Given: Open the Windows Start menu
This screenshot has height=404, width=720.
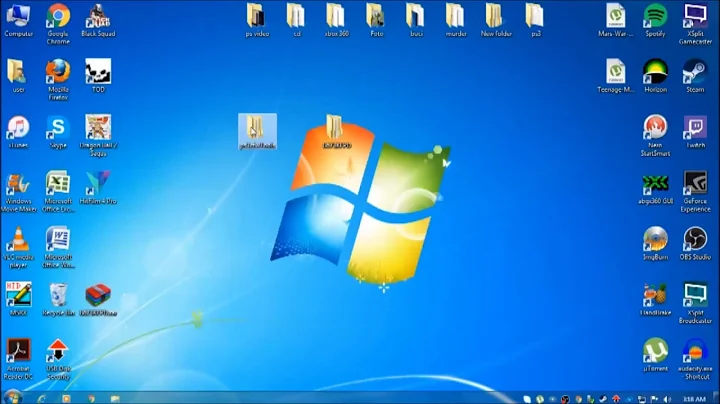Looking at the screenshot, I should [12, 398].
